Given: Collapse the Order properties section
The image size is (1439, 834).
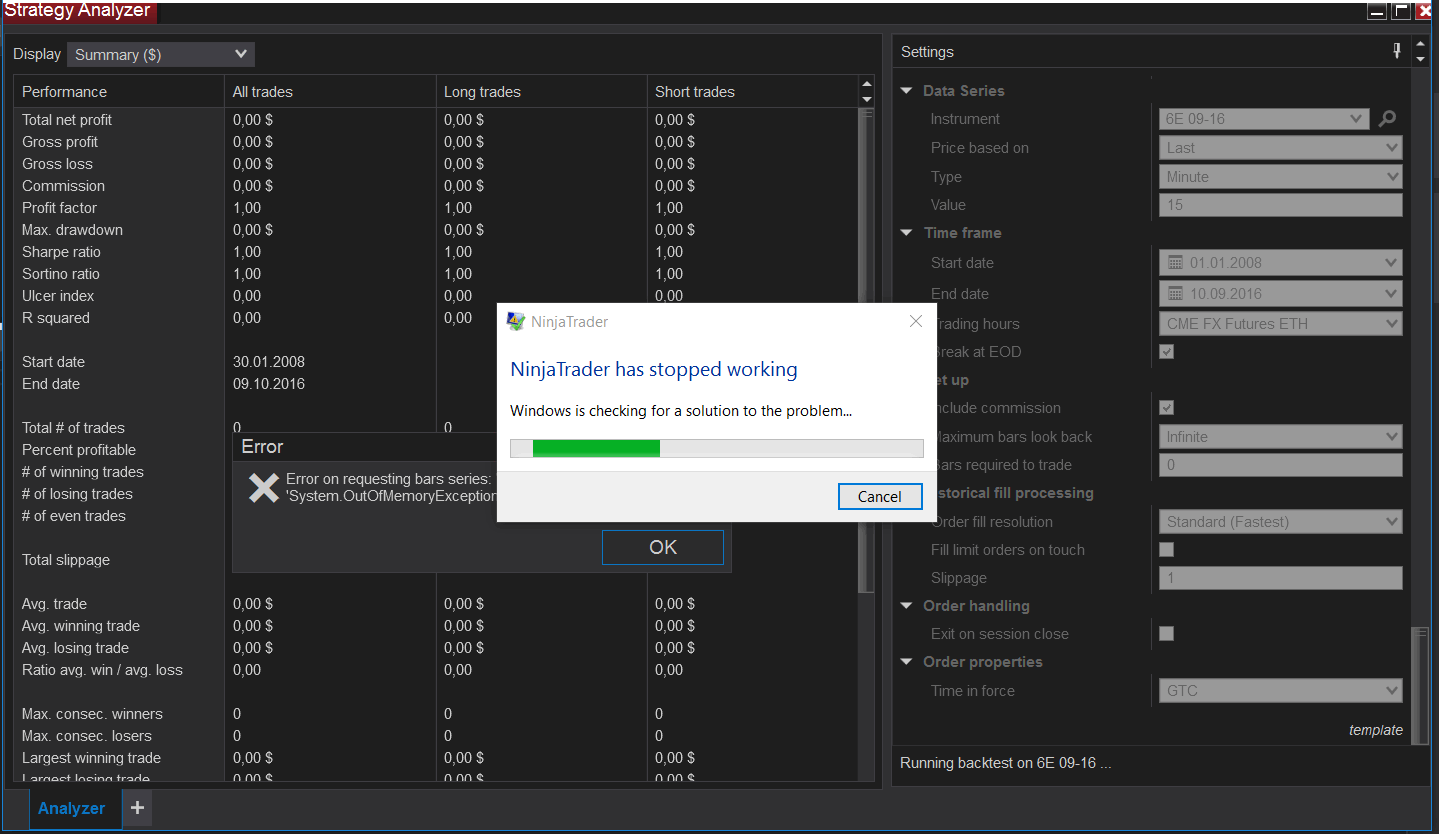Looking at the screenshot, I should coord(906,662).
